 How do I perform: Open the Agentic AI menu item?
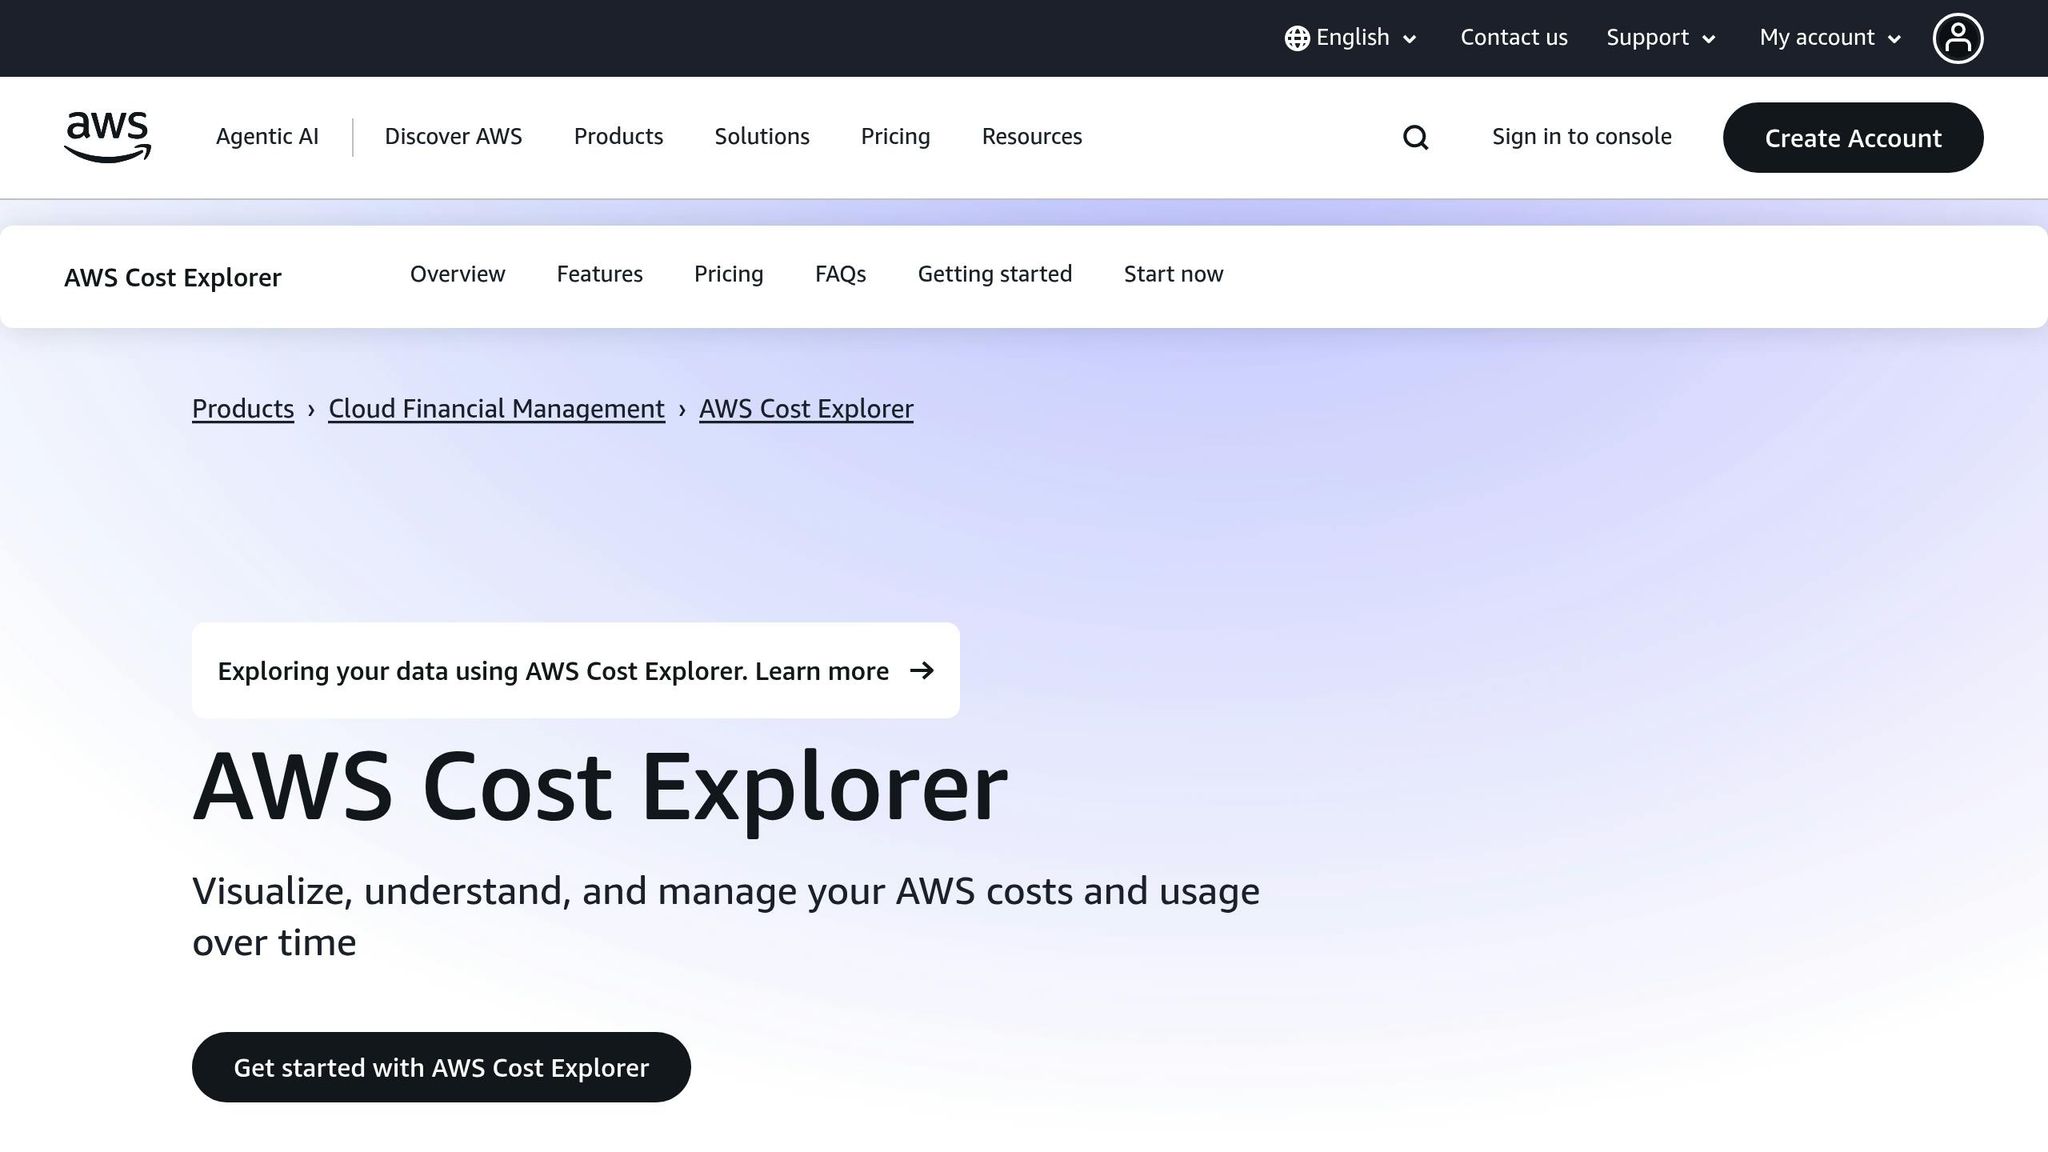(x=266, y=137)
